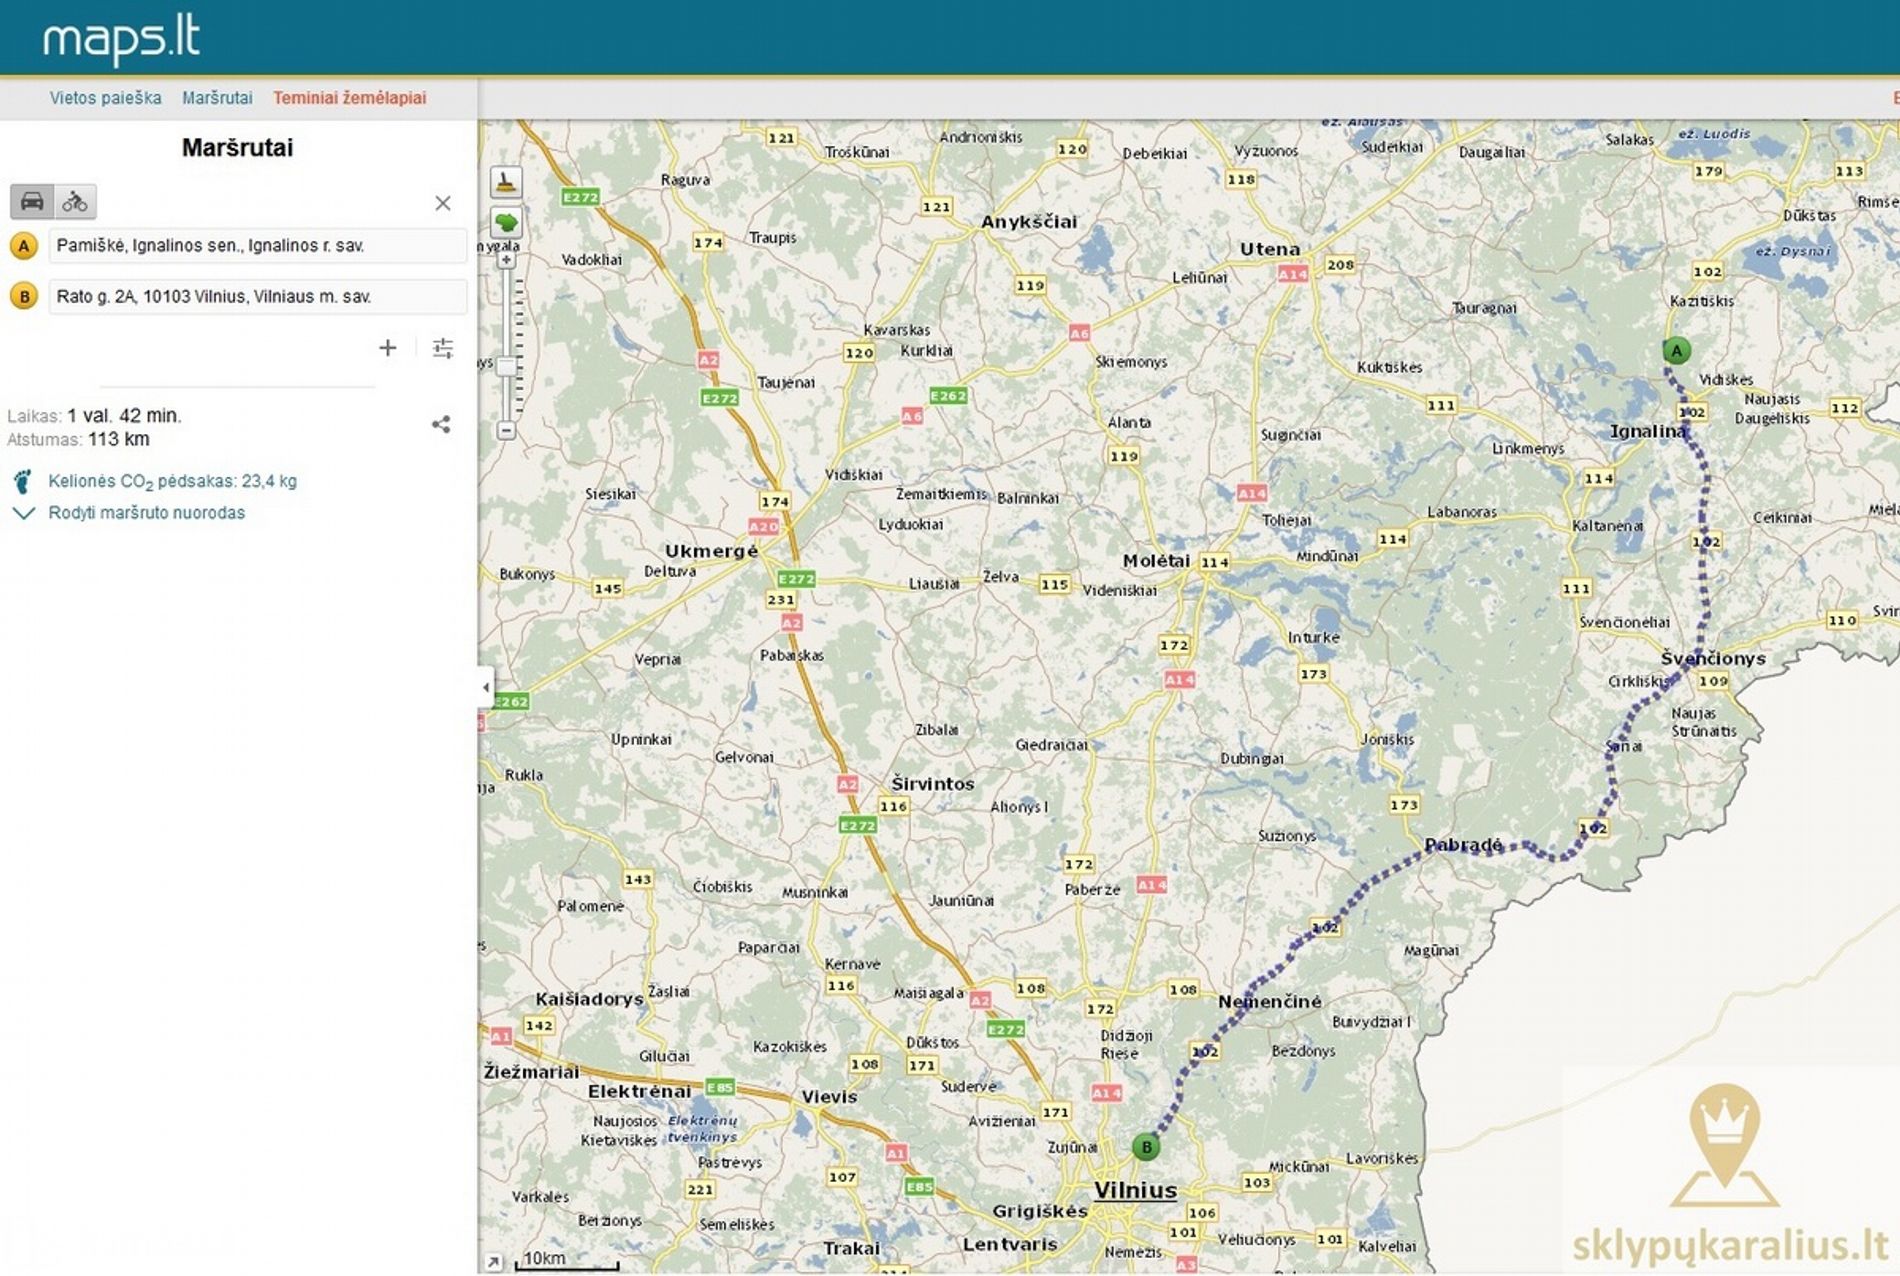Close the Maršrutai route panel
This screenshot has width=1900, height=1276.
(443, 203)
